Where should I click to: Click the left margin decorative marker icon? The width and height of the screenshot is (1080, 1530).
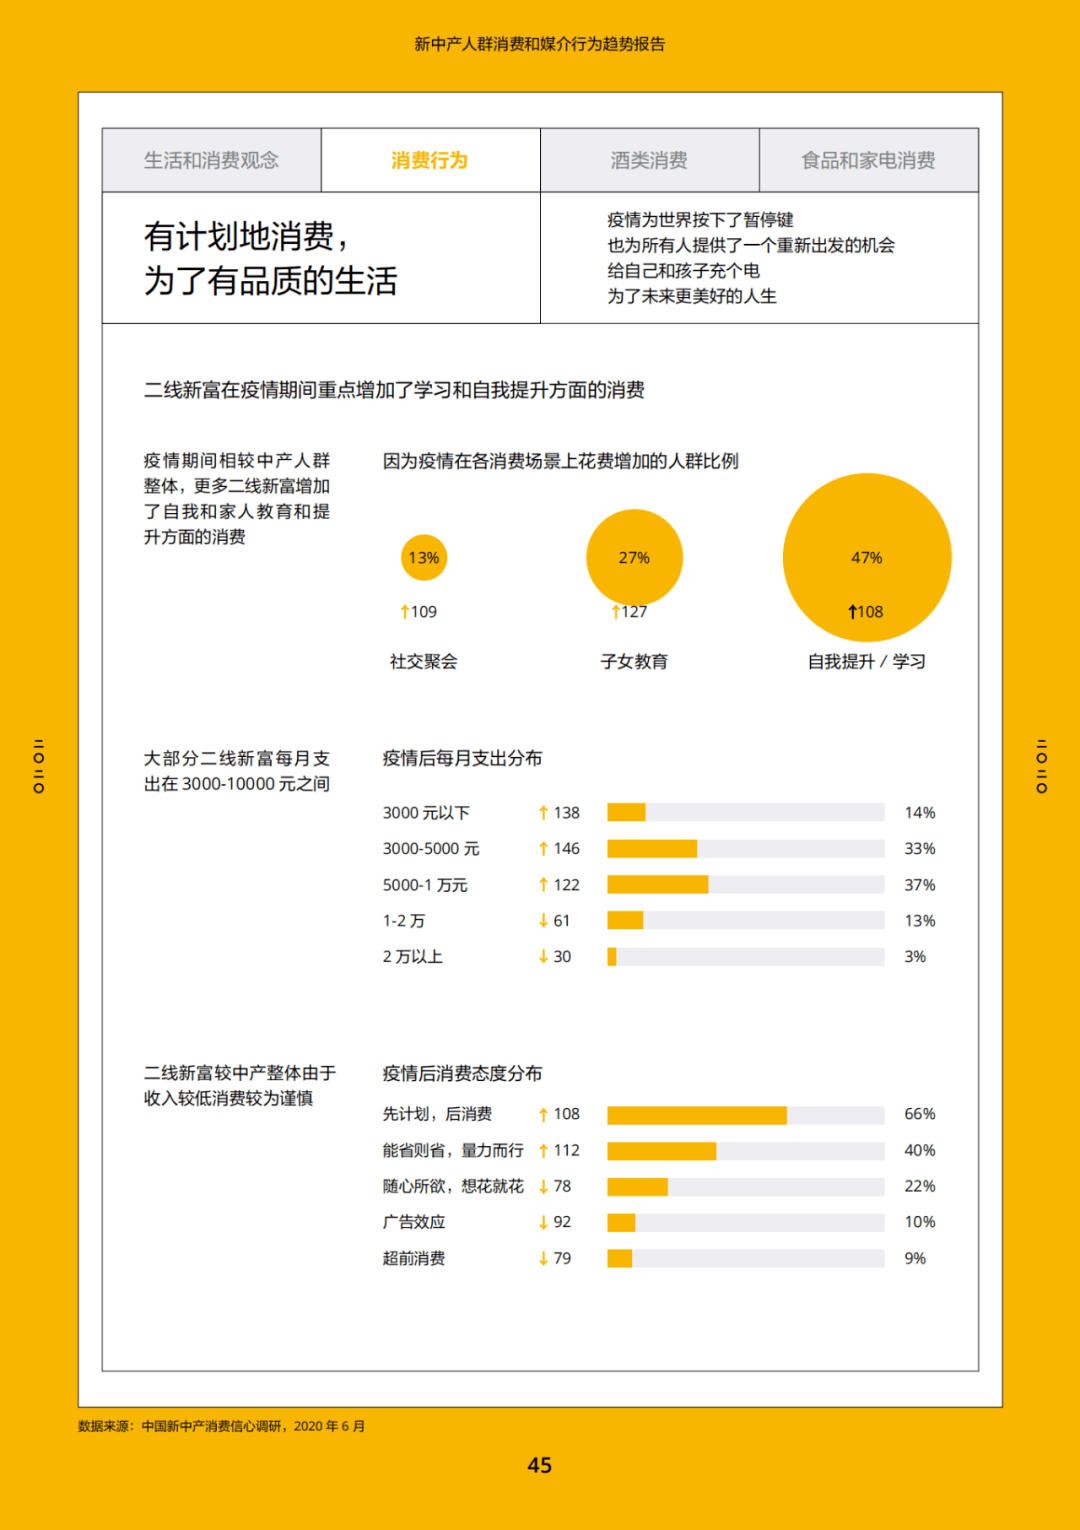(x=39, y=766)
